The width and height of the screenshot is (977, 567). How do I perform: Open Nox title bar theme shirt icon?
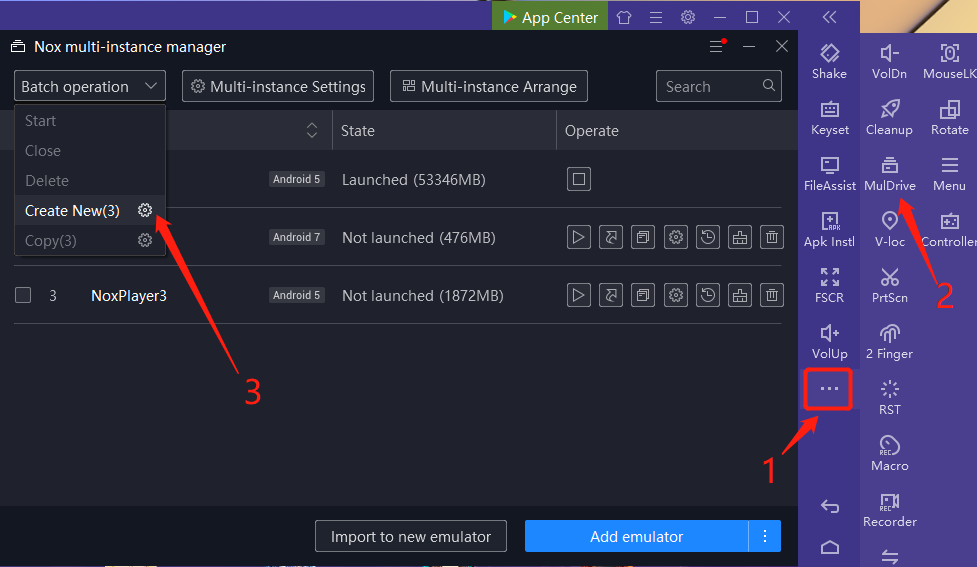pos(624,17)
